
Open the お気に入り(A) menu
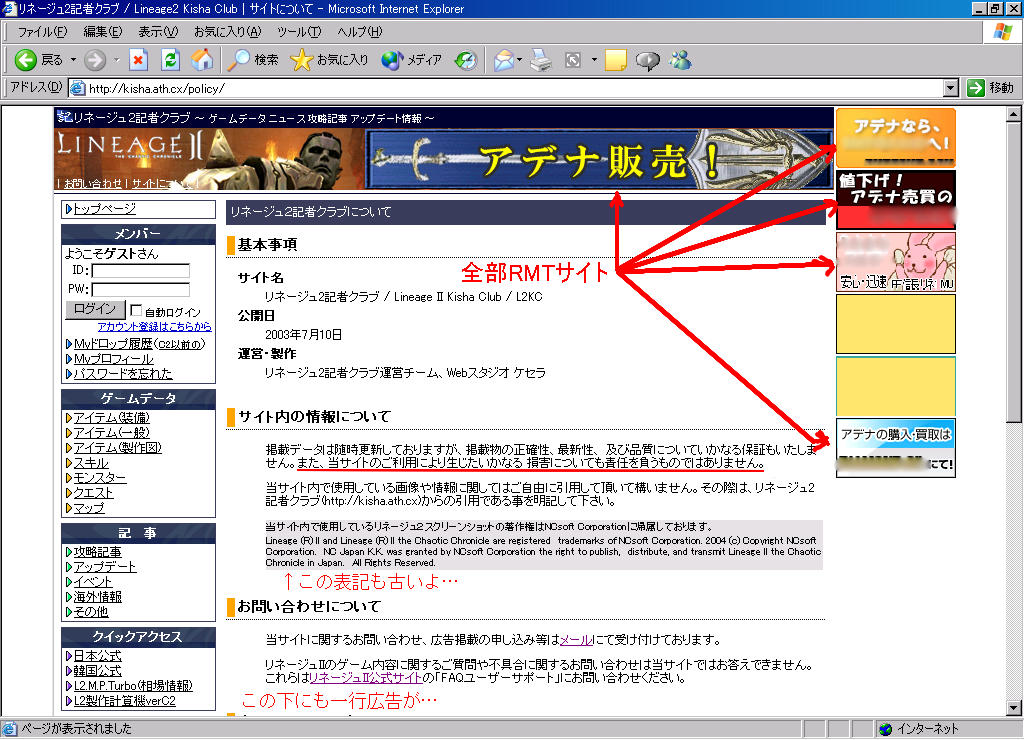click(x=227, y=31)
